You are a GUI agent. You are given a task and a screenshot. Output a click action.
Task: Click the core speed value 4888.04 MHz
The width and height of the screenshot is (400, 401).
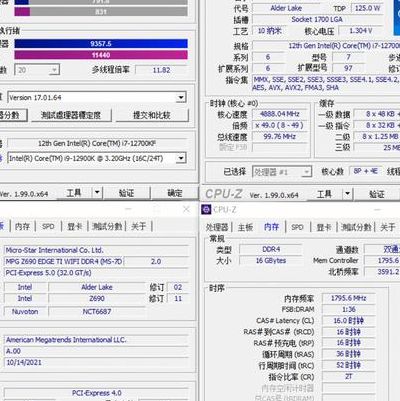click(x=280, y=114)
